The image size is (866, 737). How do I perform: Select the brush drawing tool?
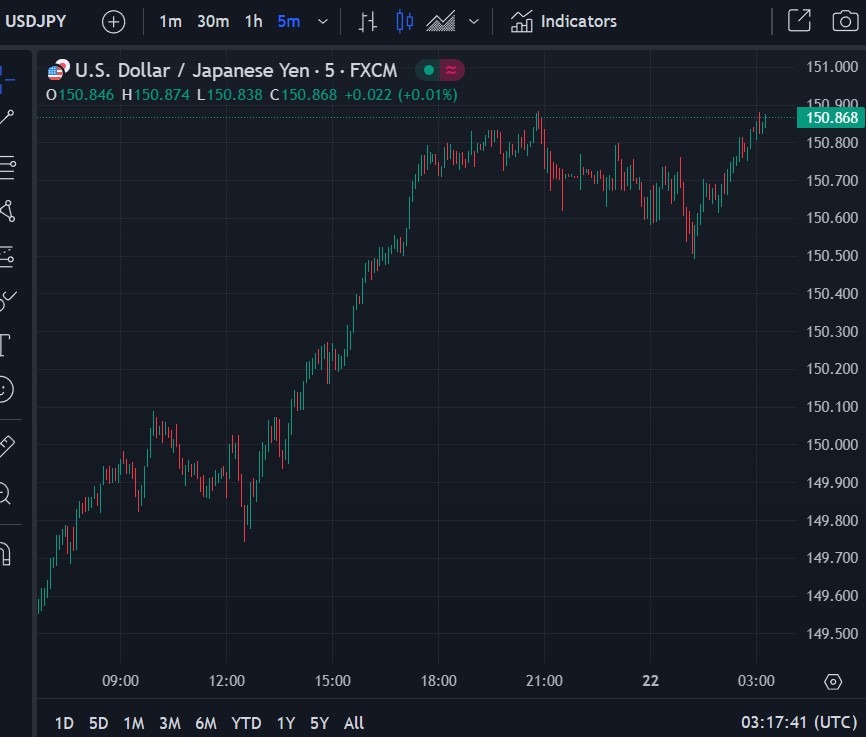tap(8, 301)
